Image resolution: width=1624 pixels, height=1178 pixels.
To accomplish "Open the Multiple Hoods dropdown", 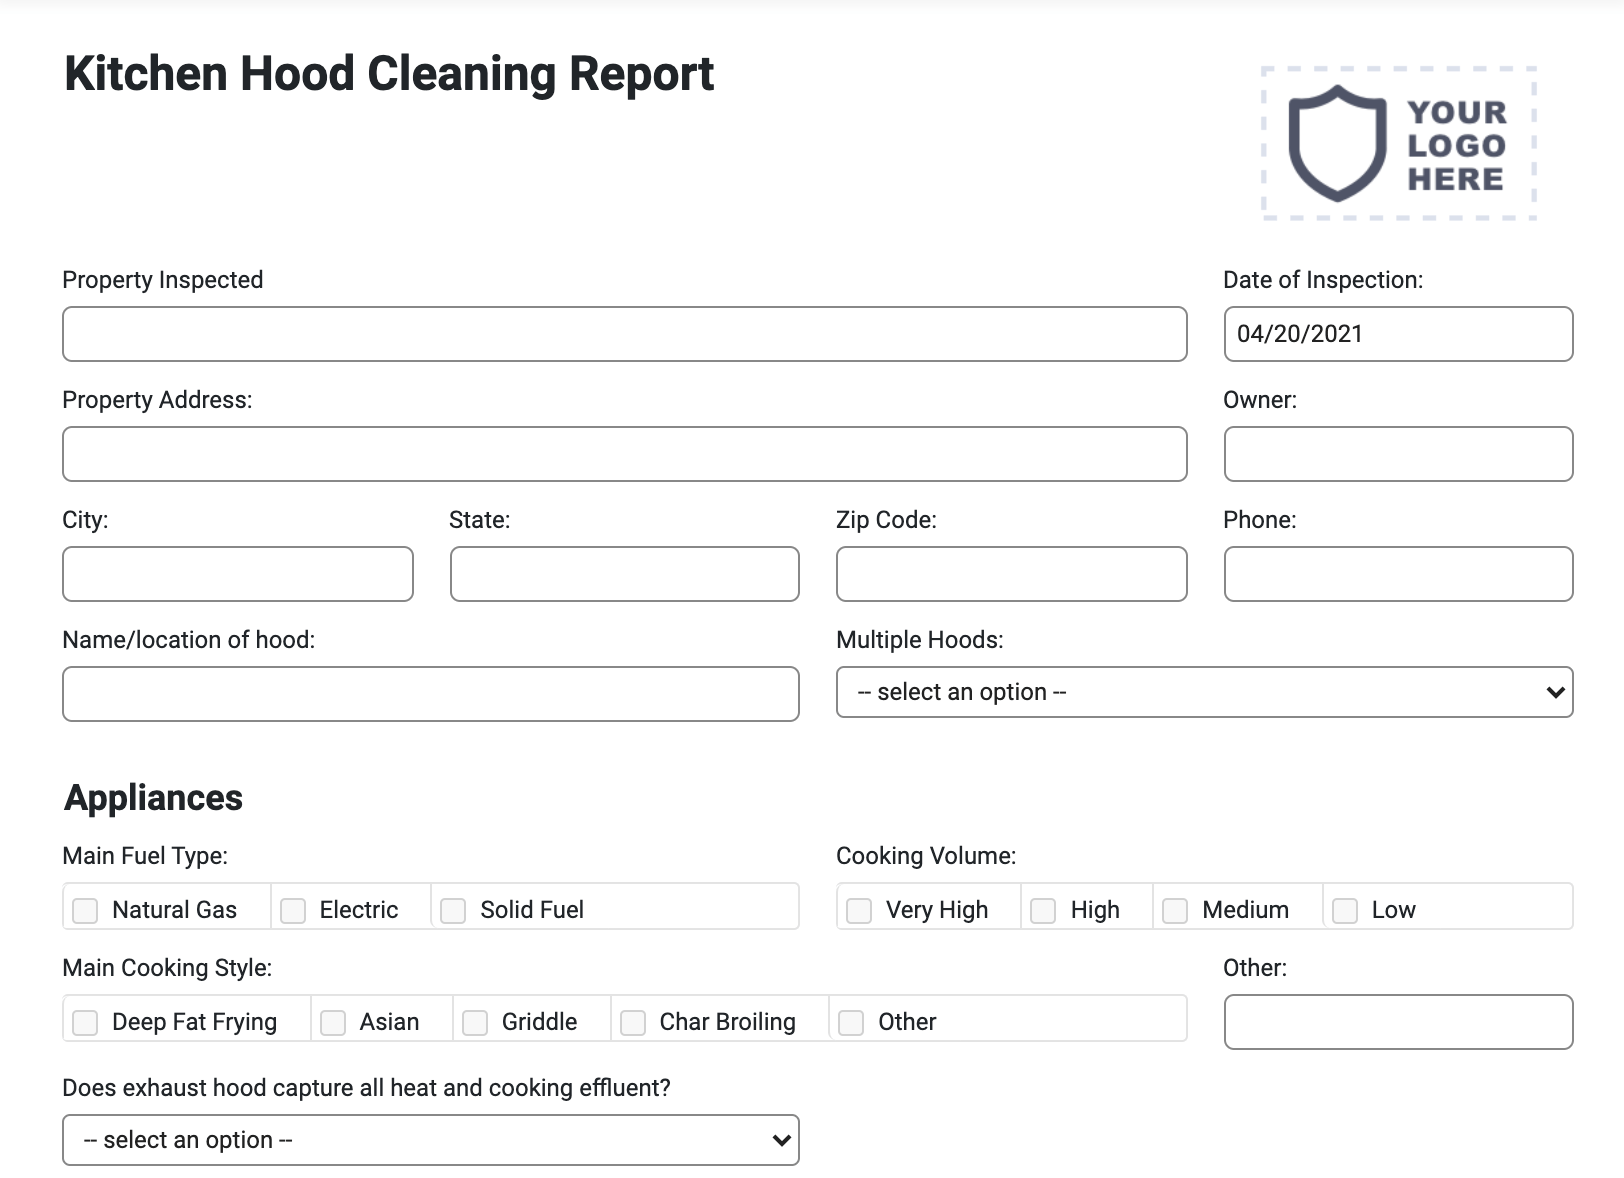I will (x=1203, y=691).
